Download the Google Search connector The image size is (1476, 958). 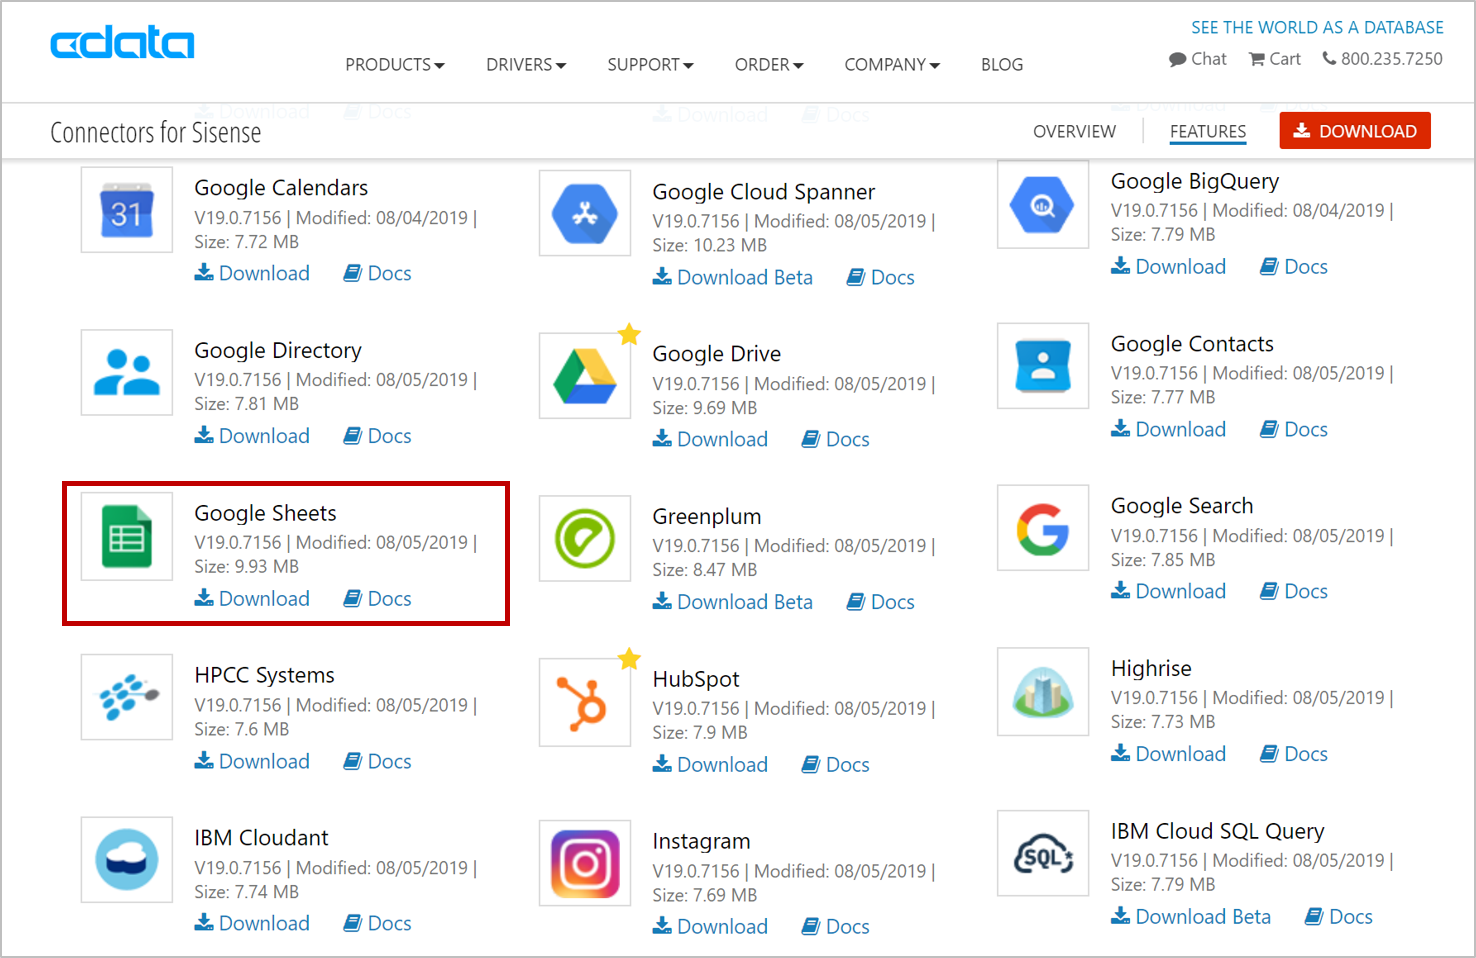[1168, 591]
